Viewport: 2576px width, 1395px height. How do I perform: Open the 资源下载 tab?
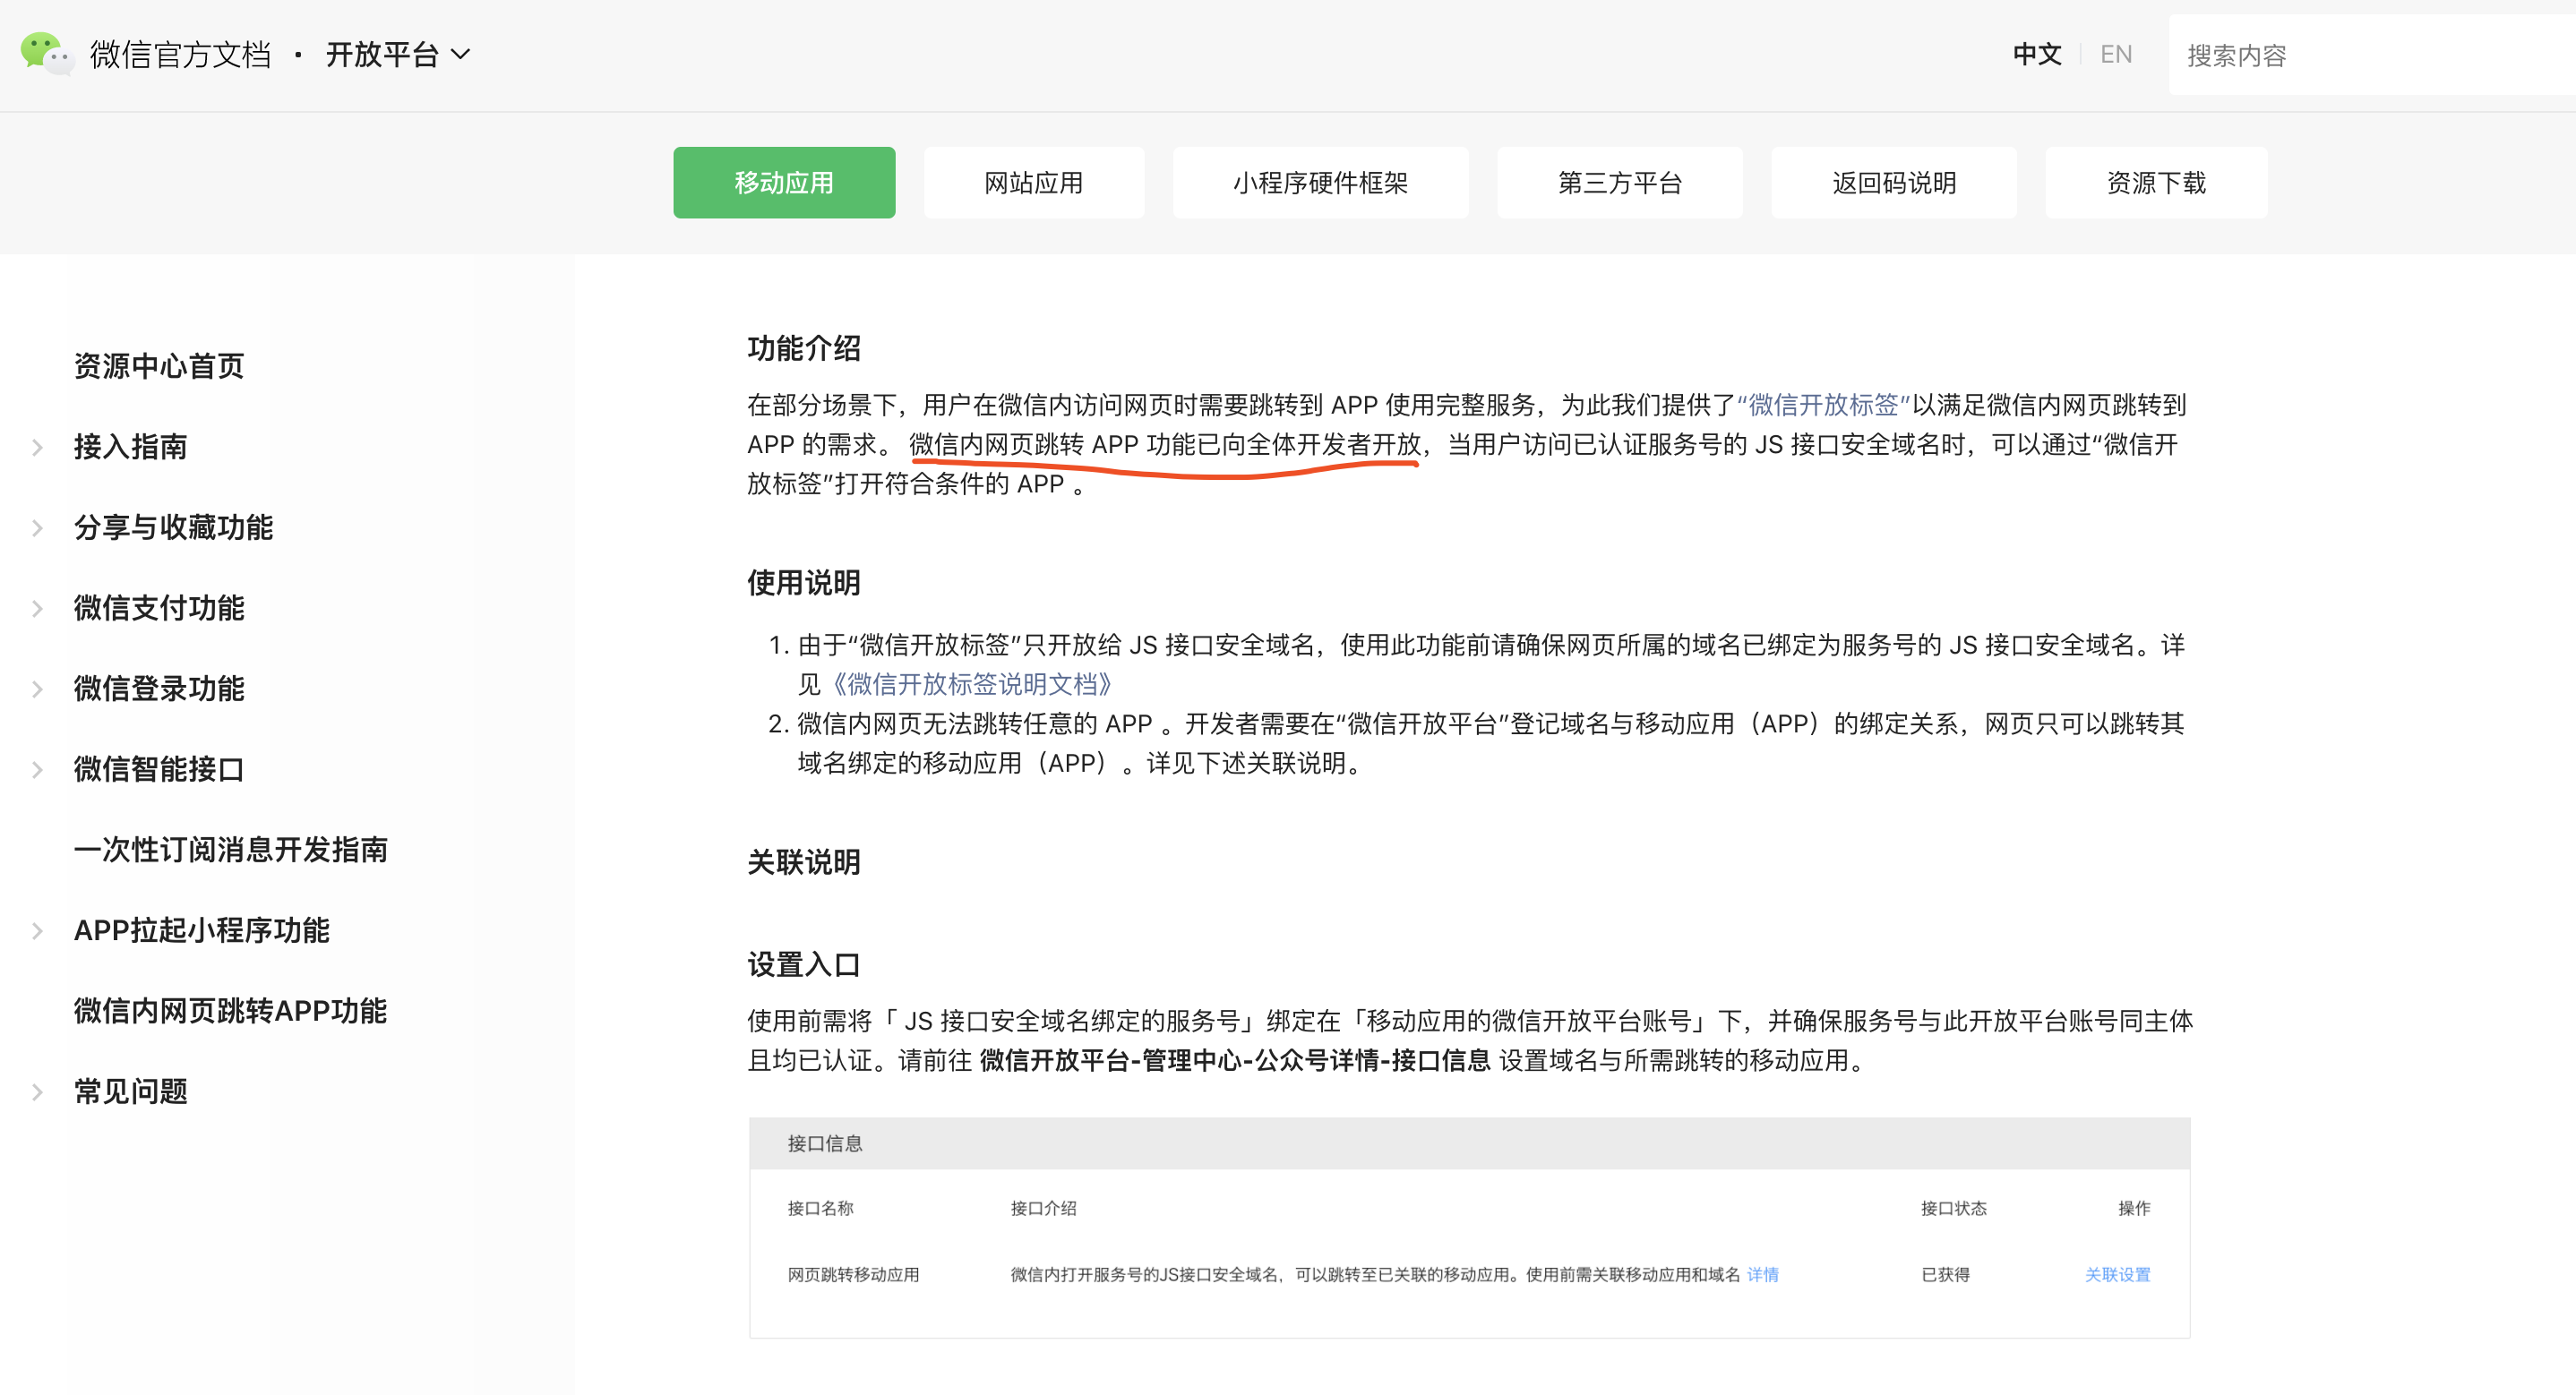tap(2155, 183)
